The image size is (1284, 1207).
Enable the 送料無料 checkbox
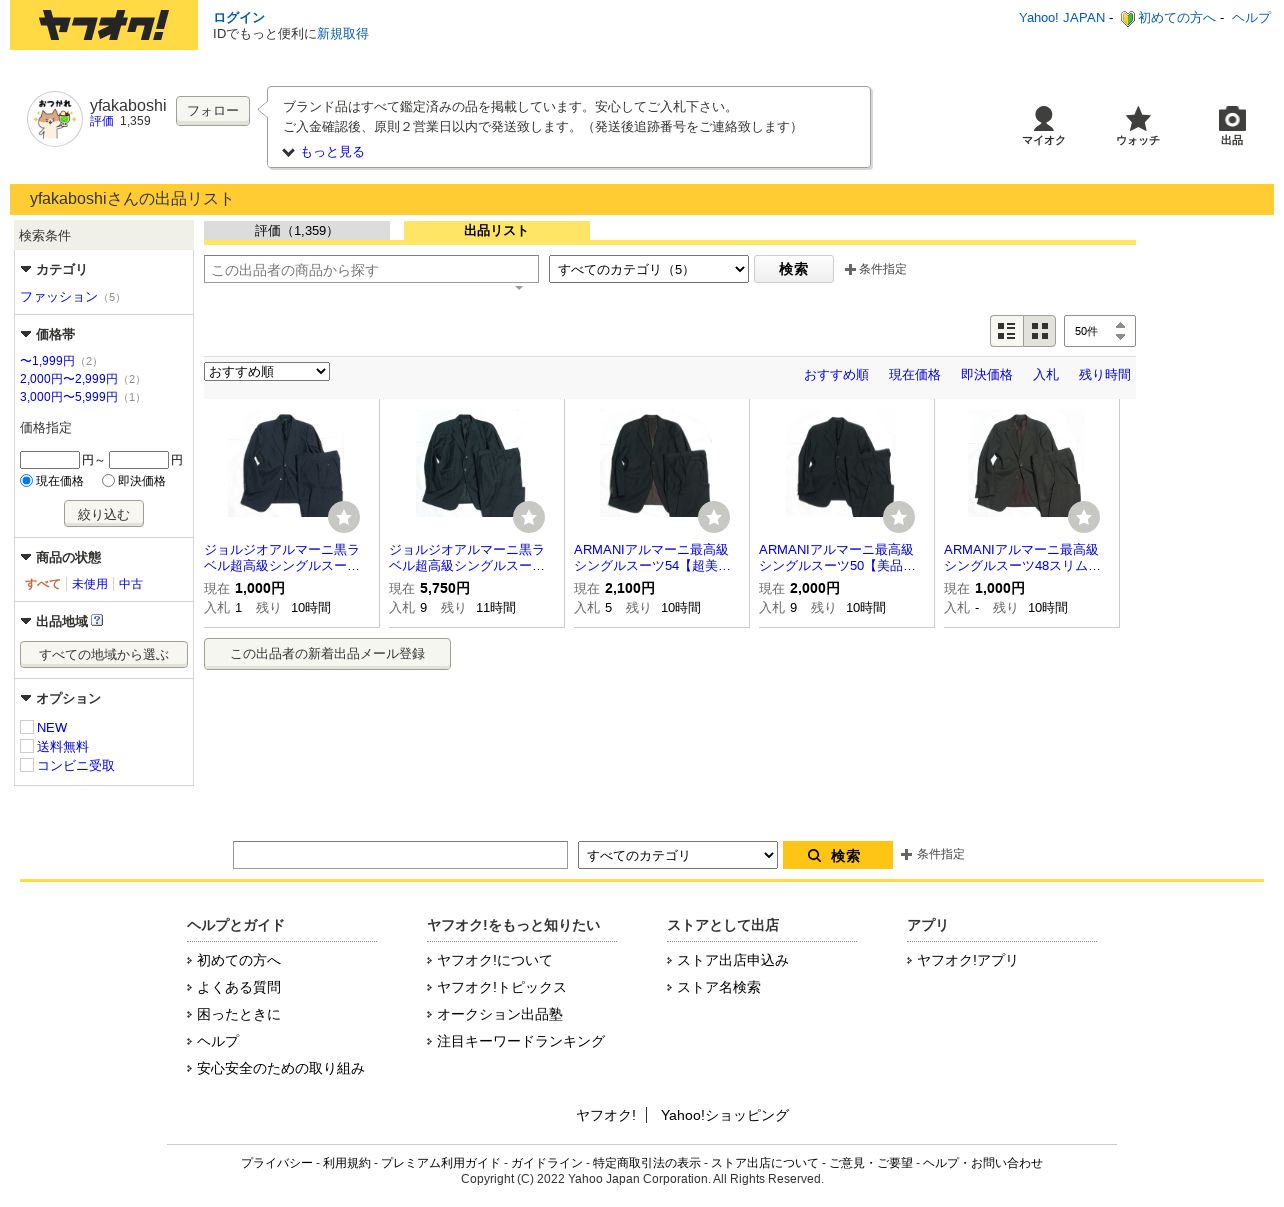point(27,746)
